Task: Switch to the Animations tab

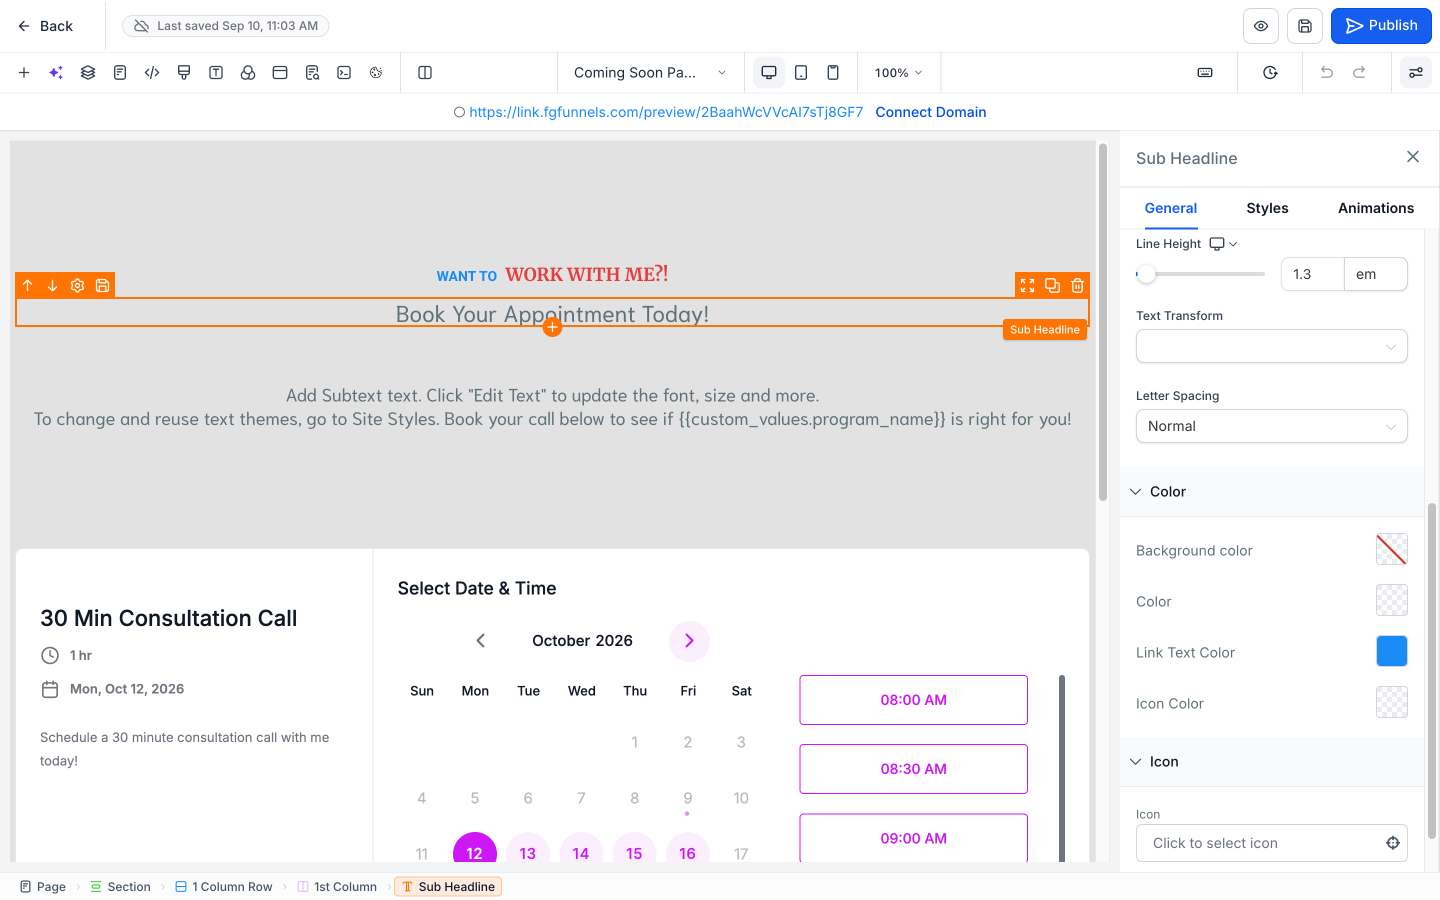Action: click(1376, 208)
